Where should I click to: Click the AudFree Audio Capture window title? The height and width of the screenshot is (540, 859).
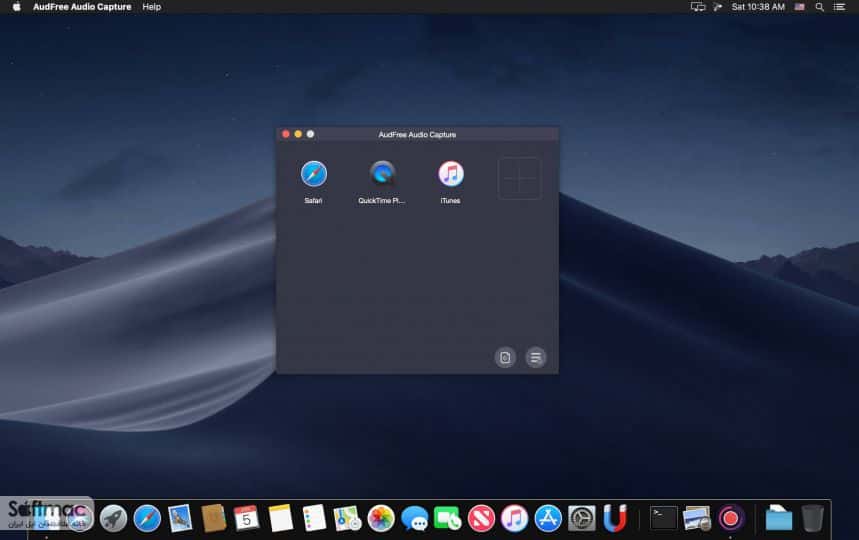[417, 134]
